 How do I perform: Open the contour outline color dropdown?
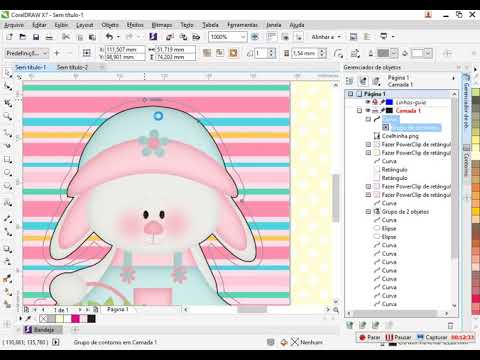(x=394, y=53)
